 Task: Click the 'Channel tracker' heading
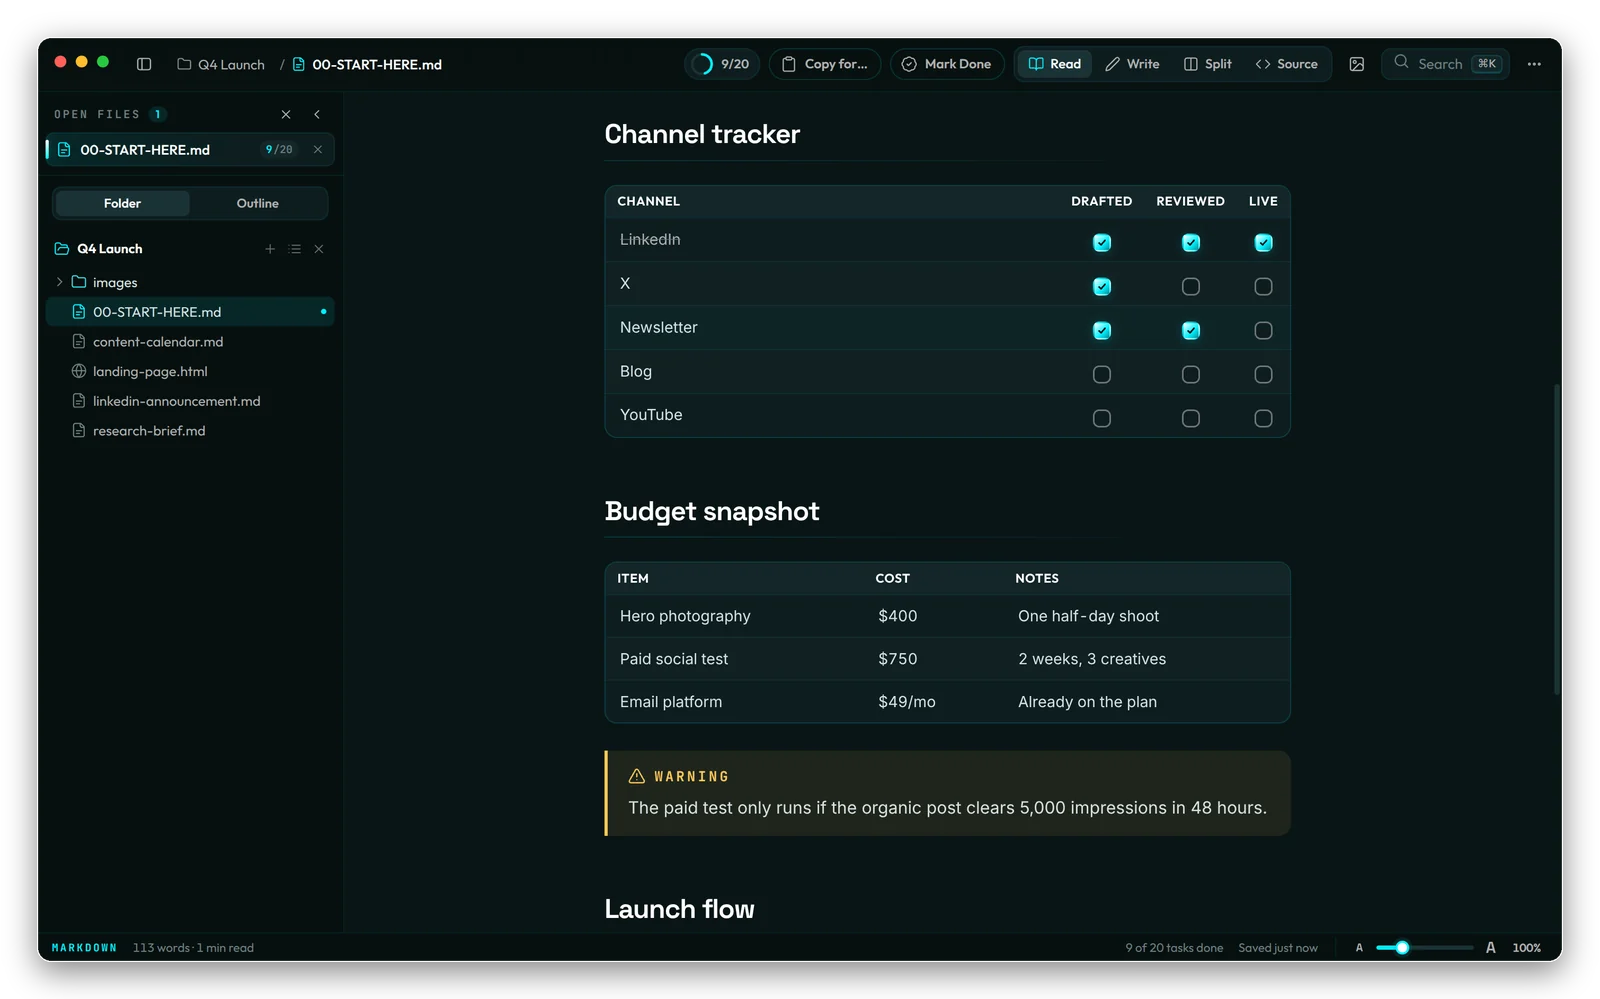click(x=702, y=134)
